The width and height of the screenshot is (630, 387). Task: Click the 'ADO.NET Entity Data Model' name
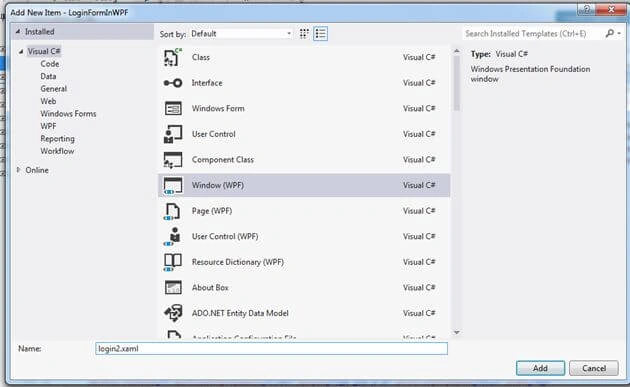(240, 313)
